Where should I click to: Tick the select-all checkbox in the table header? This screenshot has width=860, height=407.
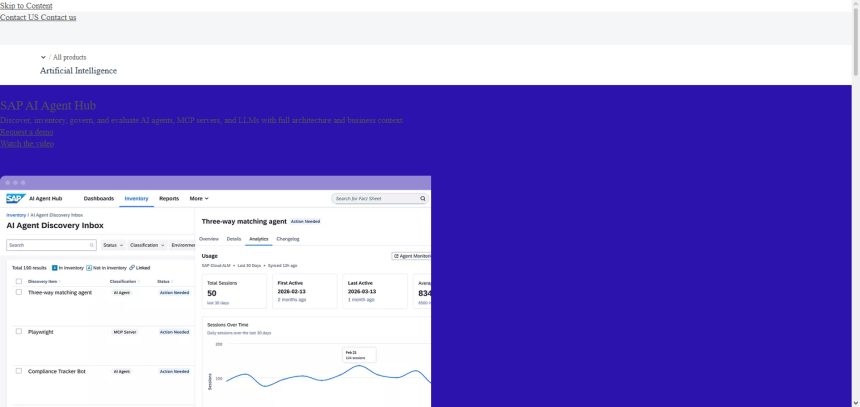click(x=19, y=281)
